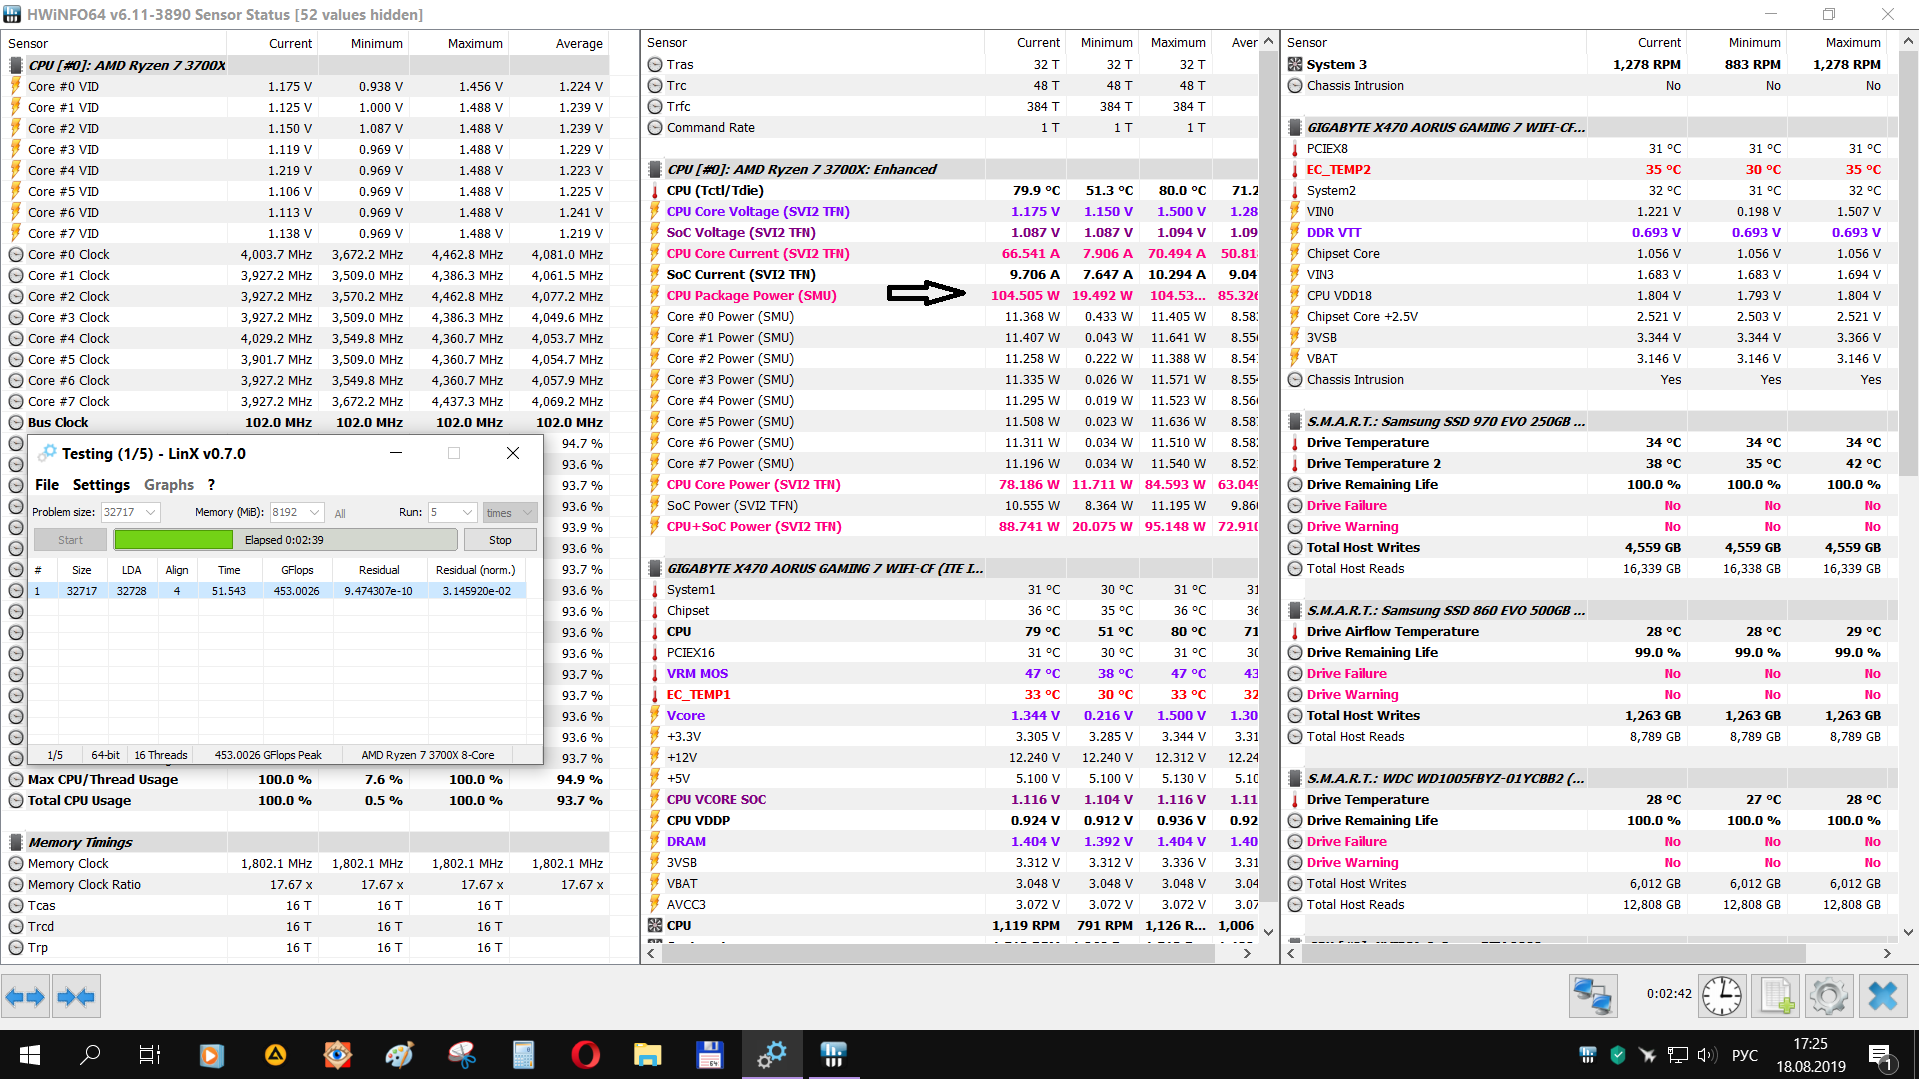The height and width of the screenshot is (1079, 1919).
Task: Open File Explorer from the taskbar
Action: (x=648, y=1055)
